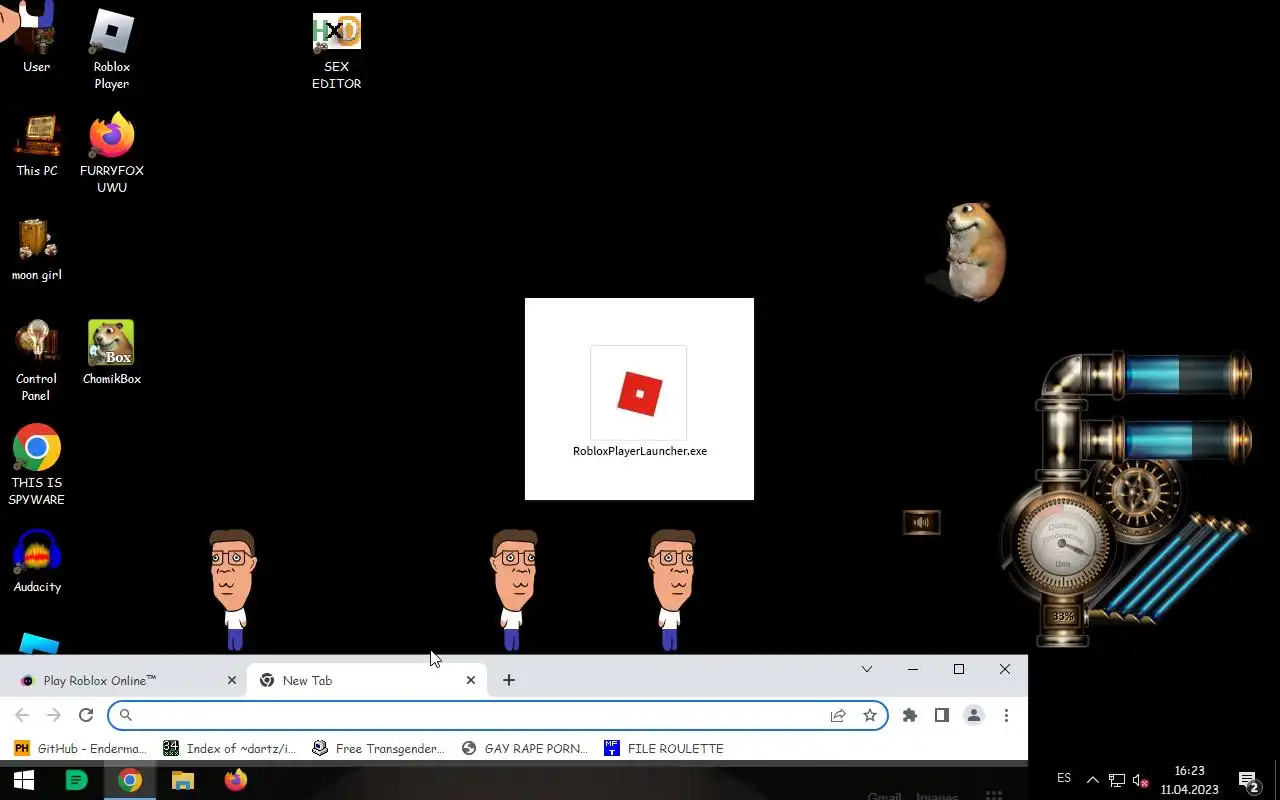Open the Windows Start menu
Viewport: 1280px width, 800px height.
pos(23,780)
